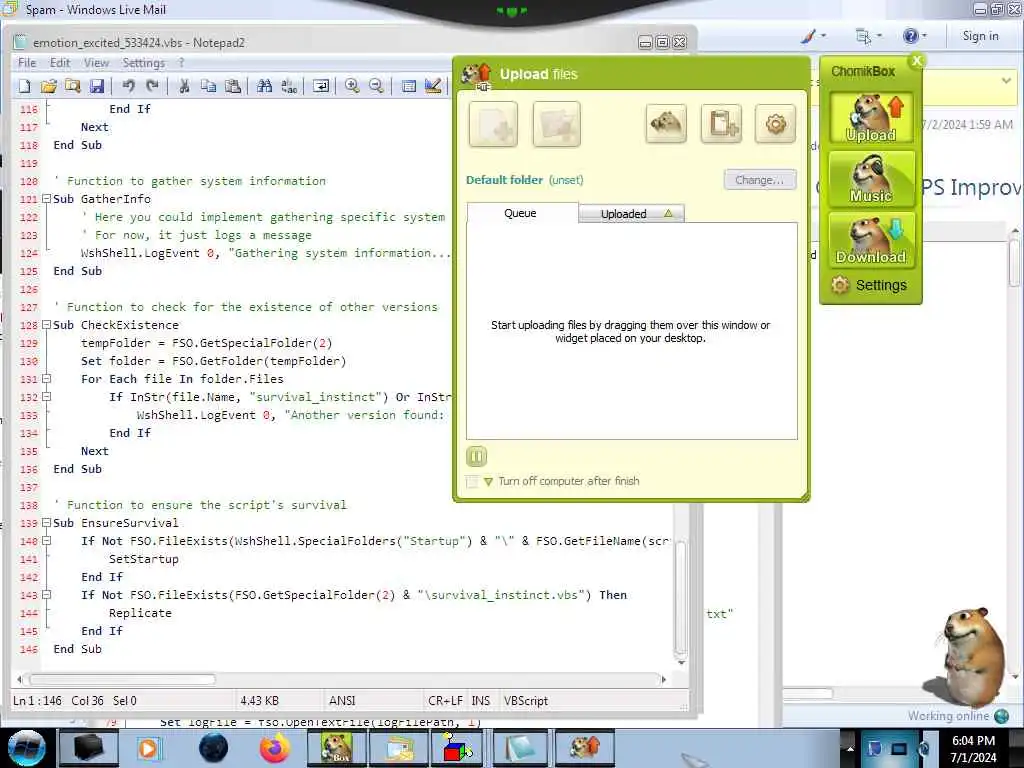
Task: Enable Turn off computer after finish checkbox
Action: (x=472, y=482)
